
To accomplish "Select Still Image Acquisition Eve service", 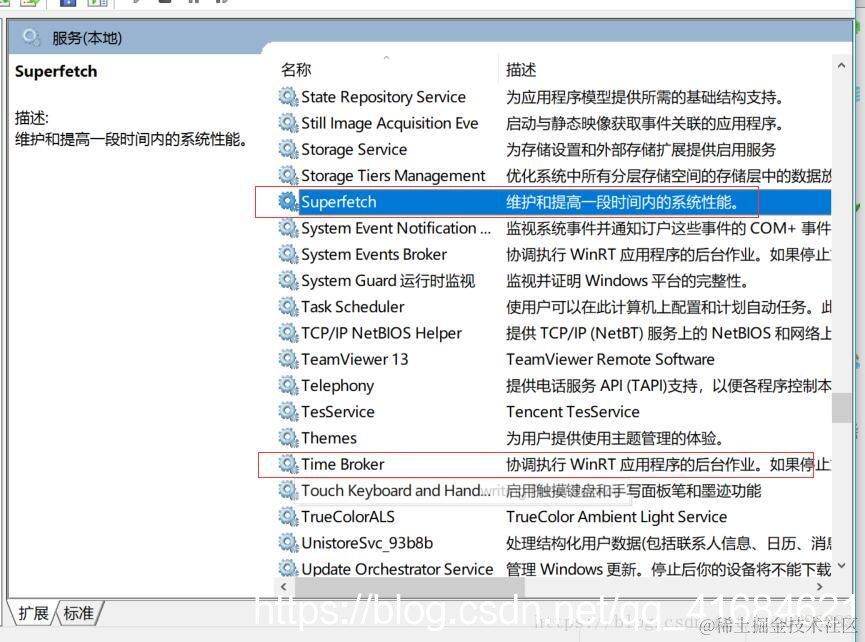I will (389, 123).
